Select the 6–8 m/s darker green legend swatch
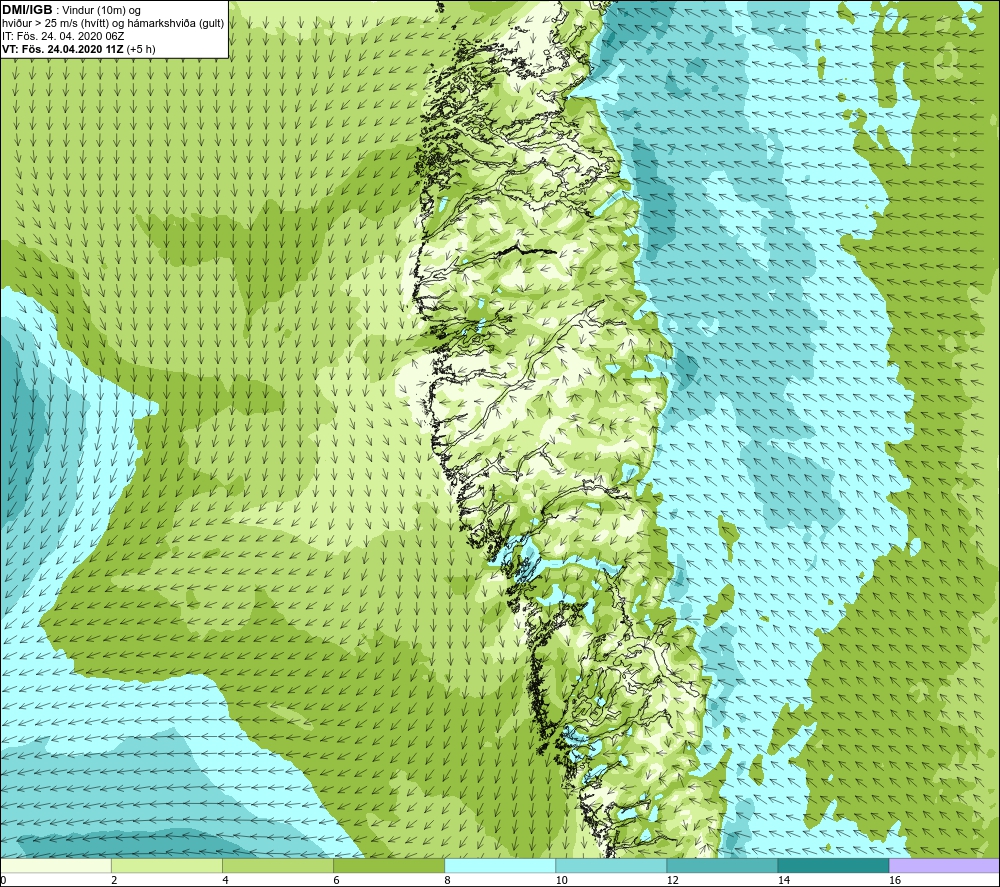 click(x=389, y=866)
